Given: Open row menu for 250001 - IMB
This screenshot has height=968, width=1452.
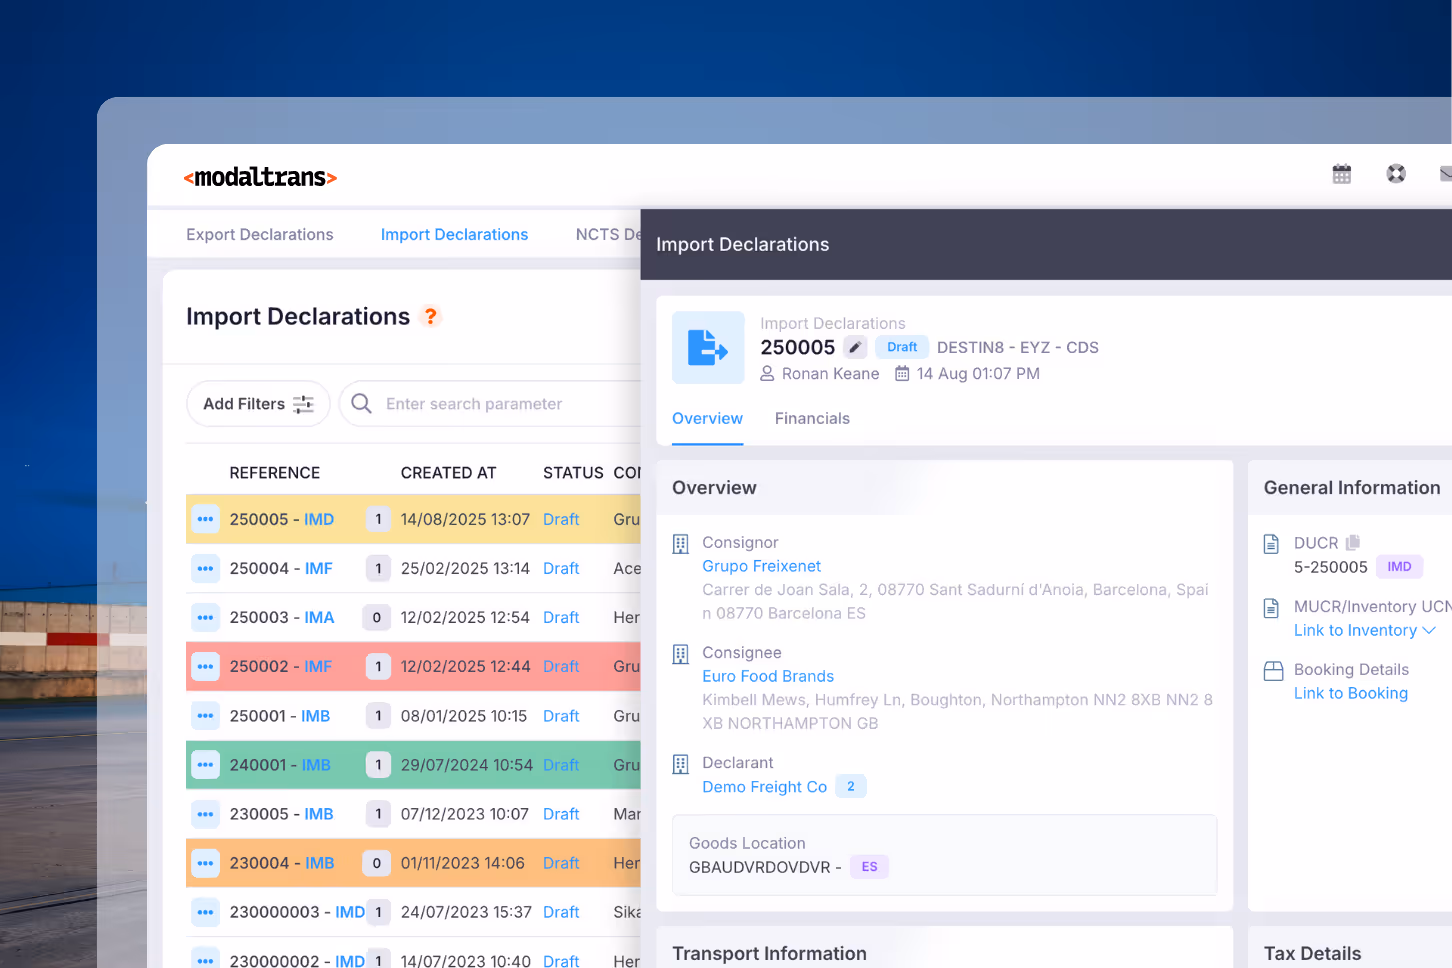Looking at the screenshot, I should [x=205, y=716].
